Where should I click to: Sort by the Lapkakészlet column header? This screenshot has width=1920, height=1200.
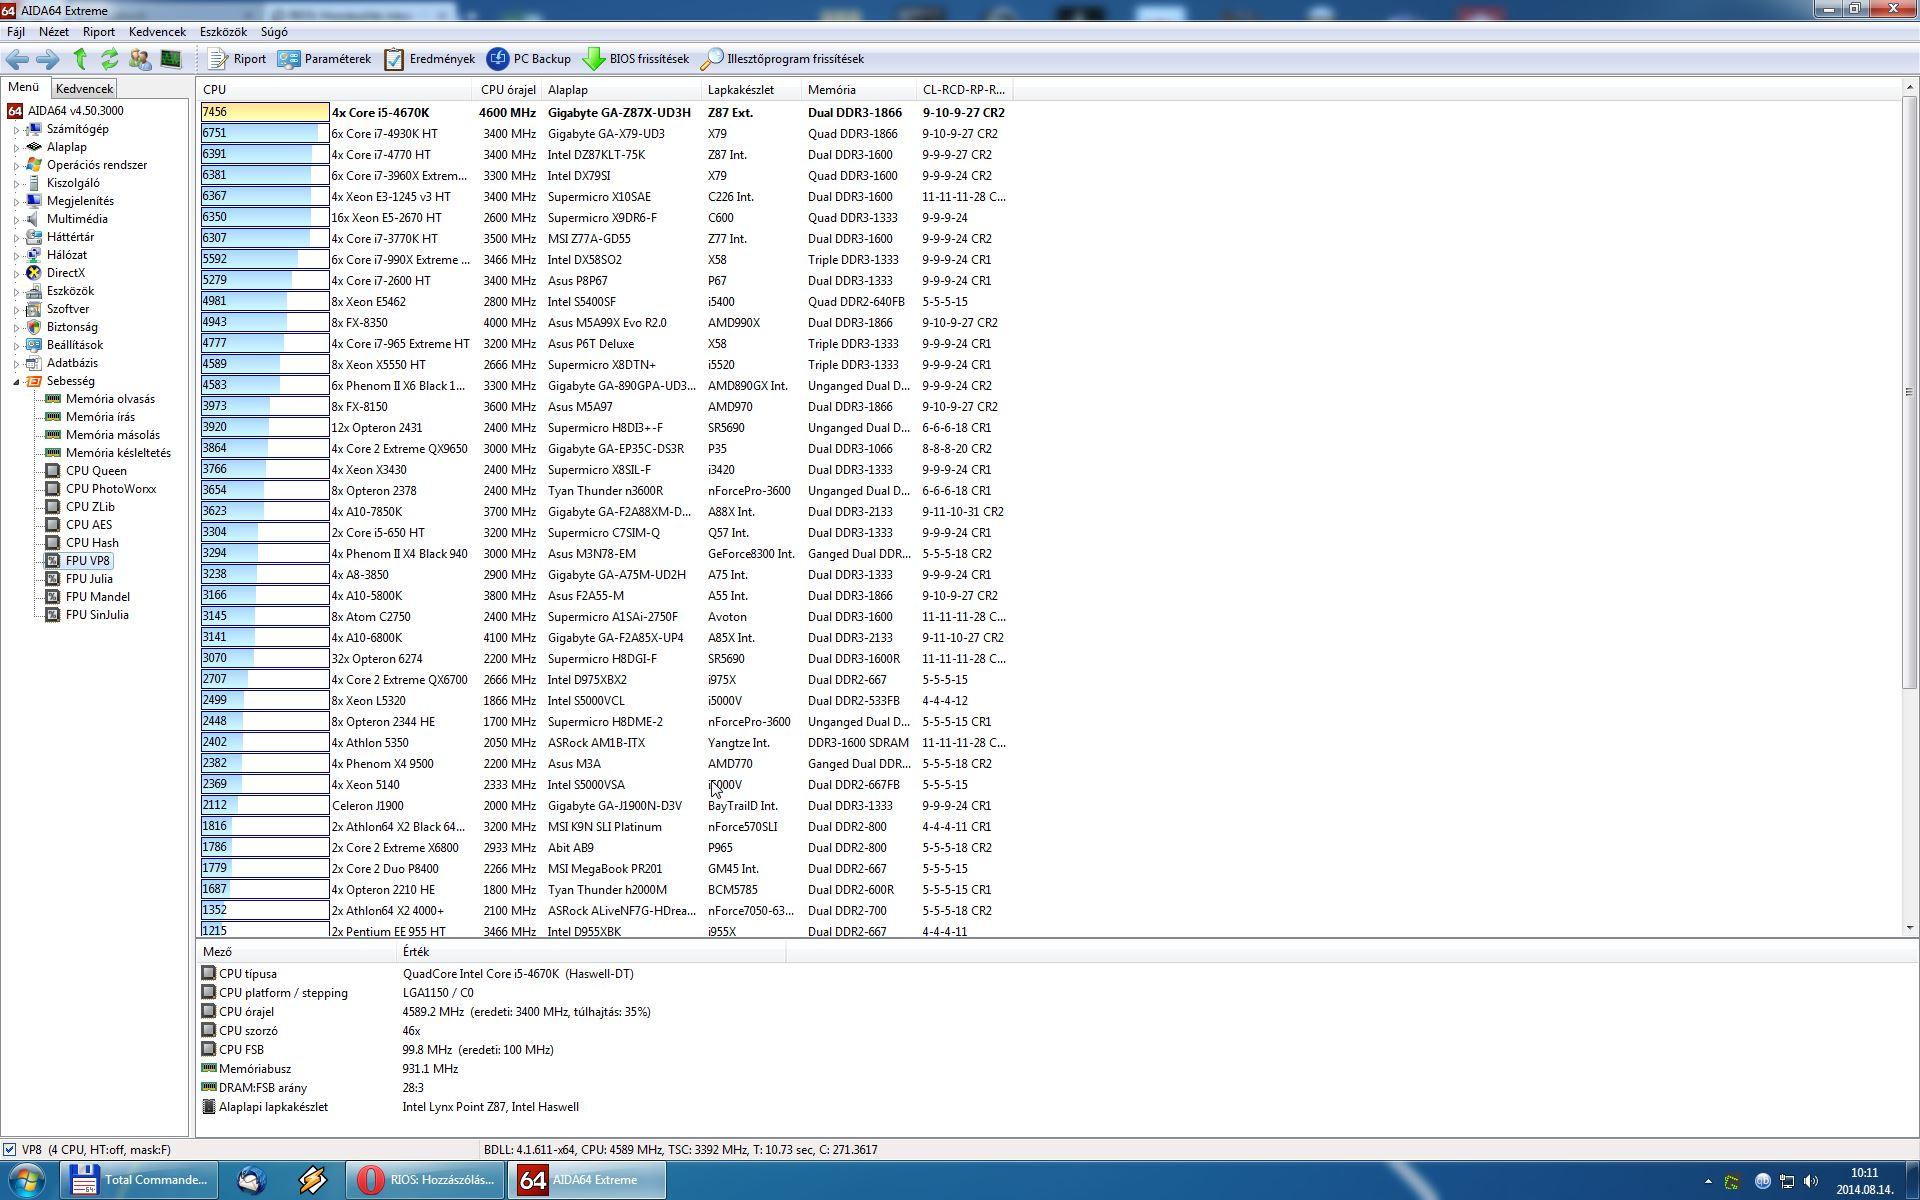click(752, 90)
